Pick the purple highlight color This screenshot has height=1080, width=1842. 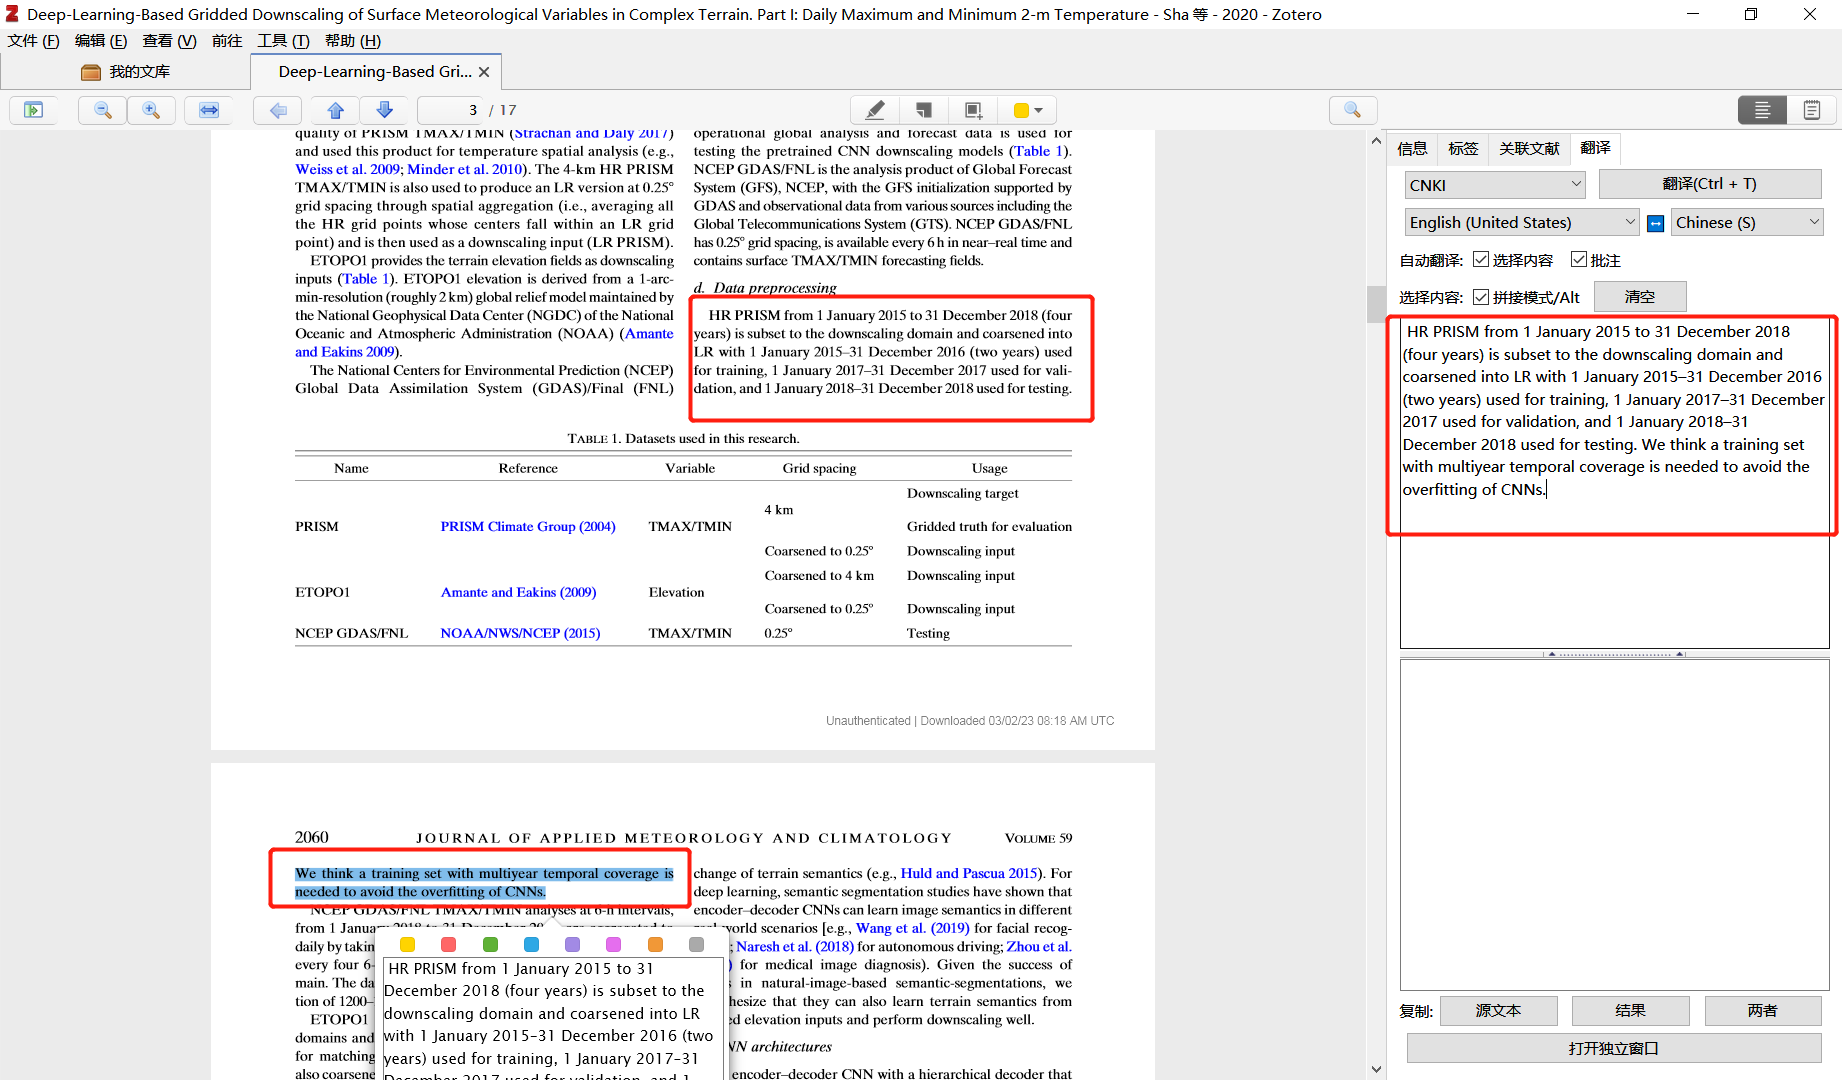[572, 944]
